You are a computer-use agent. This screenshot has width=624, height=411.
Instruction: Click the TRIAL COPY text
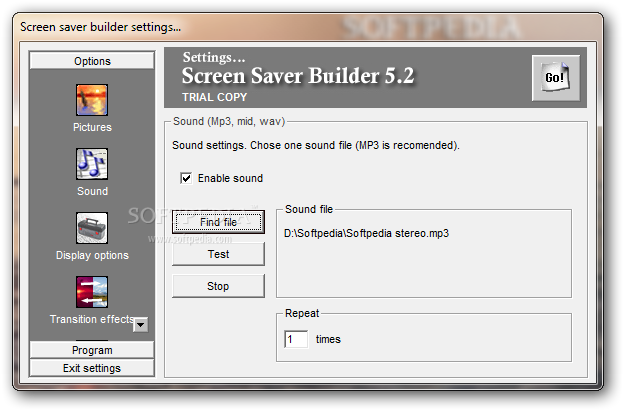(214, 97)
